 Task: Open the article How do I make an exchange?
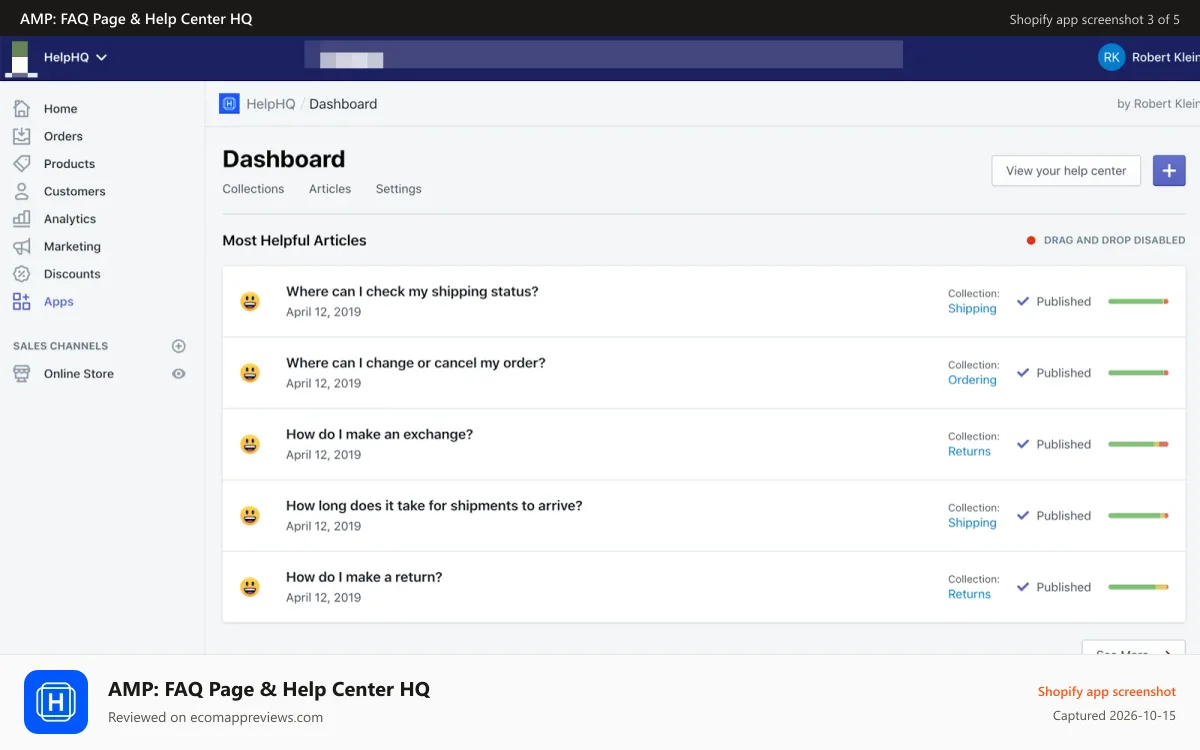pos(379,434)
